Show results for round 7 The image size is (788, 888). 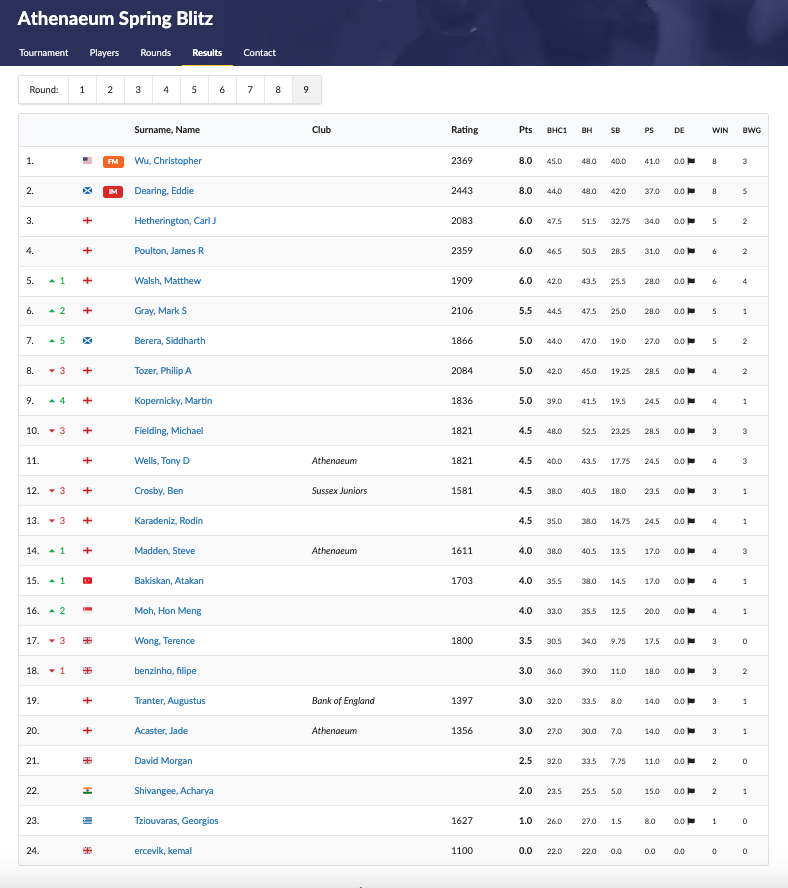pyautogui.click(x=250, y=89)
